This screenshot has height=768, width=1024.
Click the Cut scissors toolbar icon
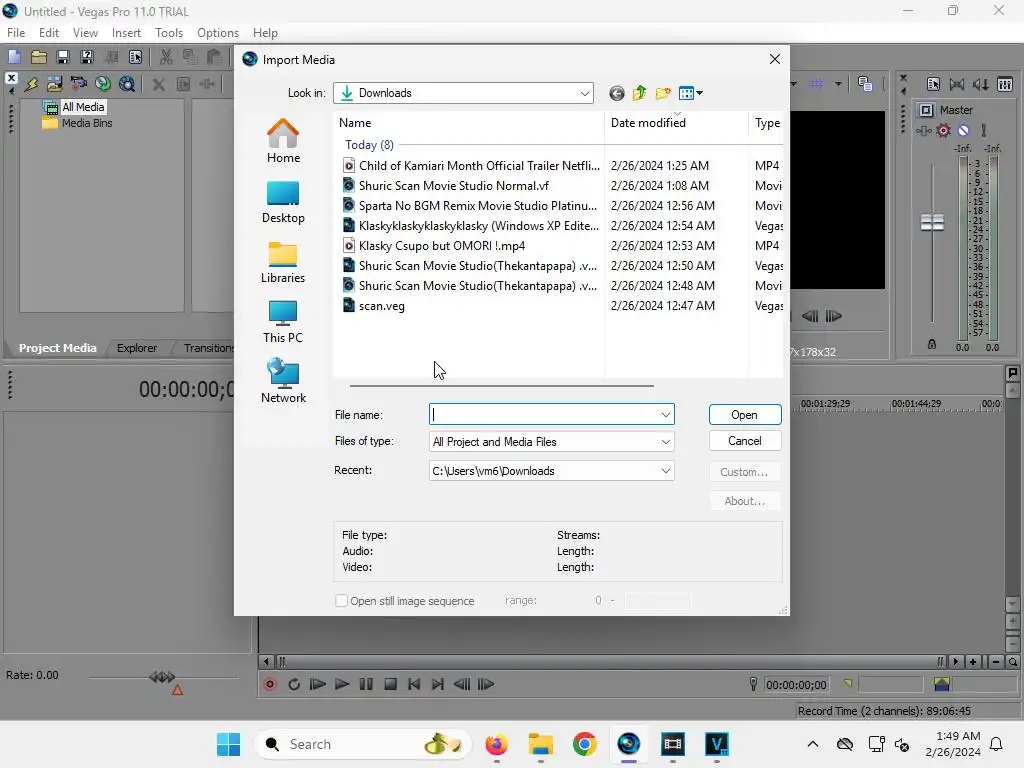pos(166,57)
